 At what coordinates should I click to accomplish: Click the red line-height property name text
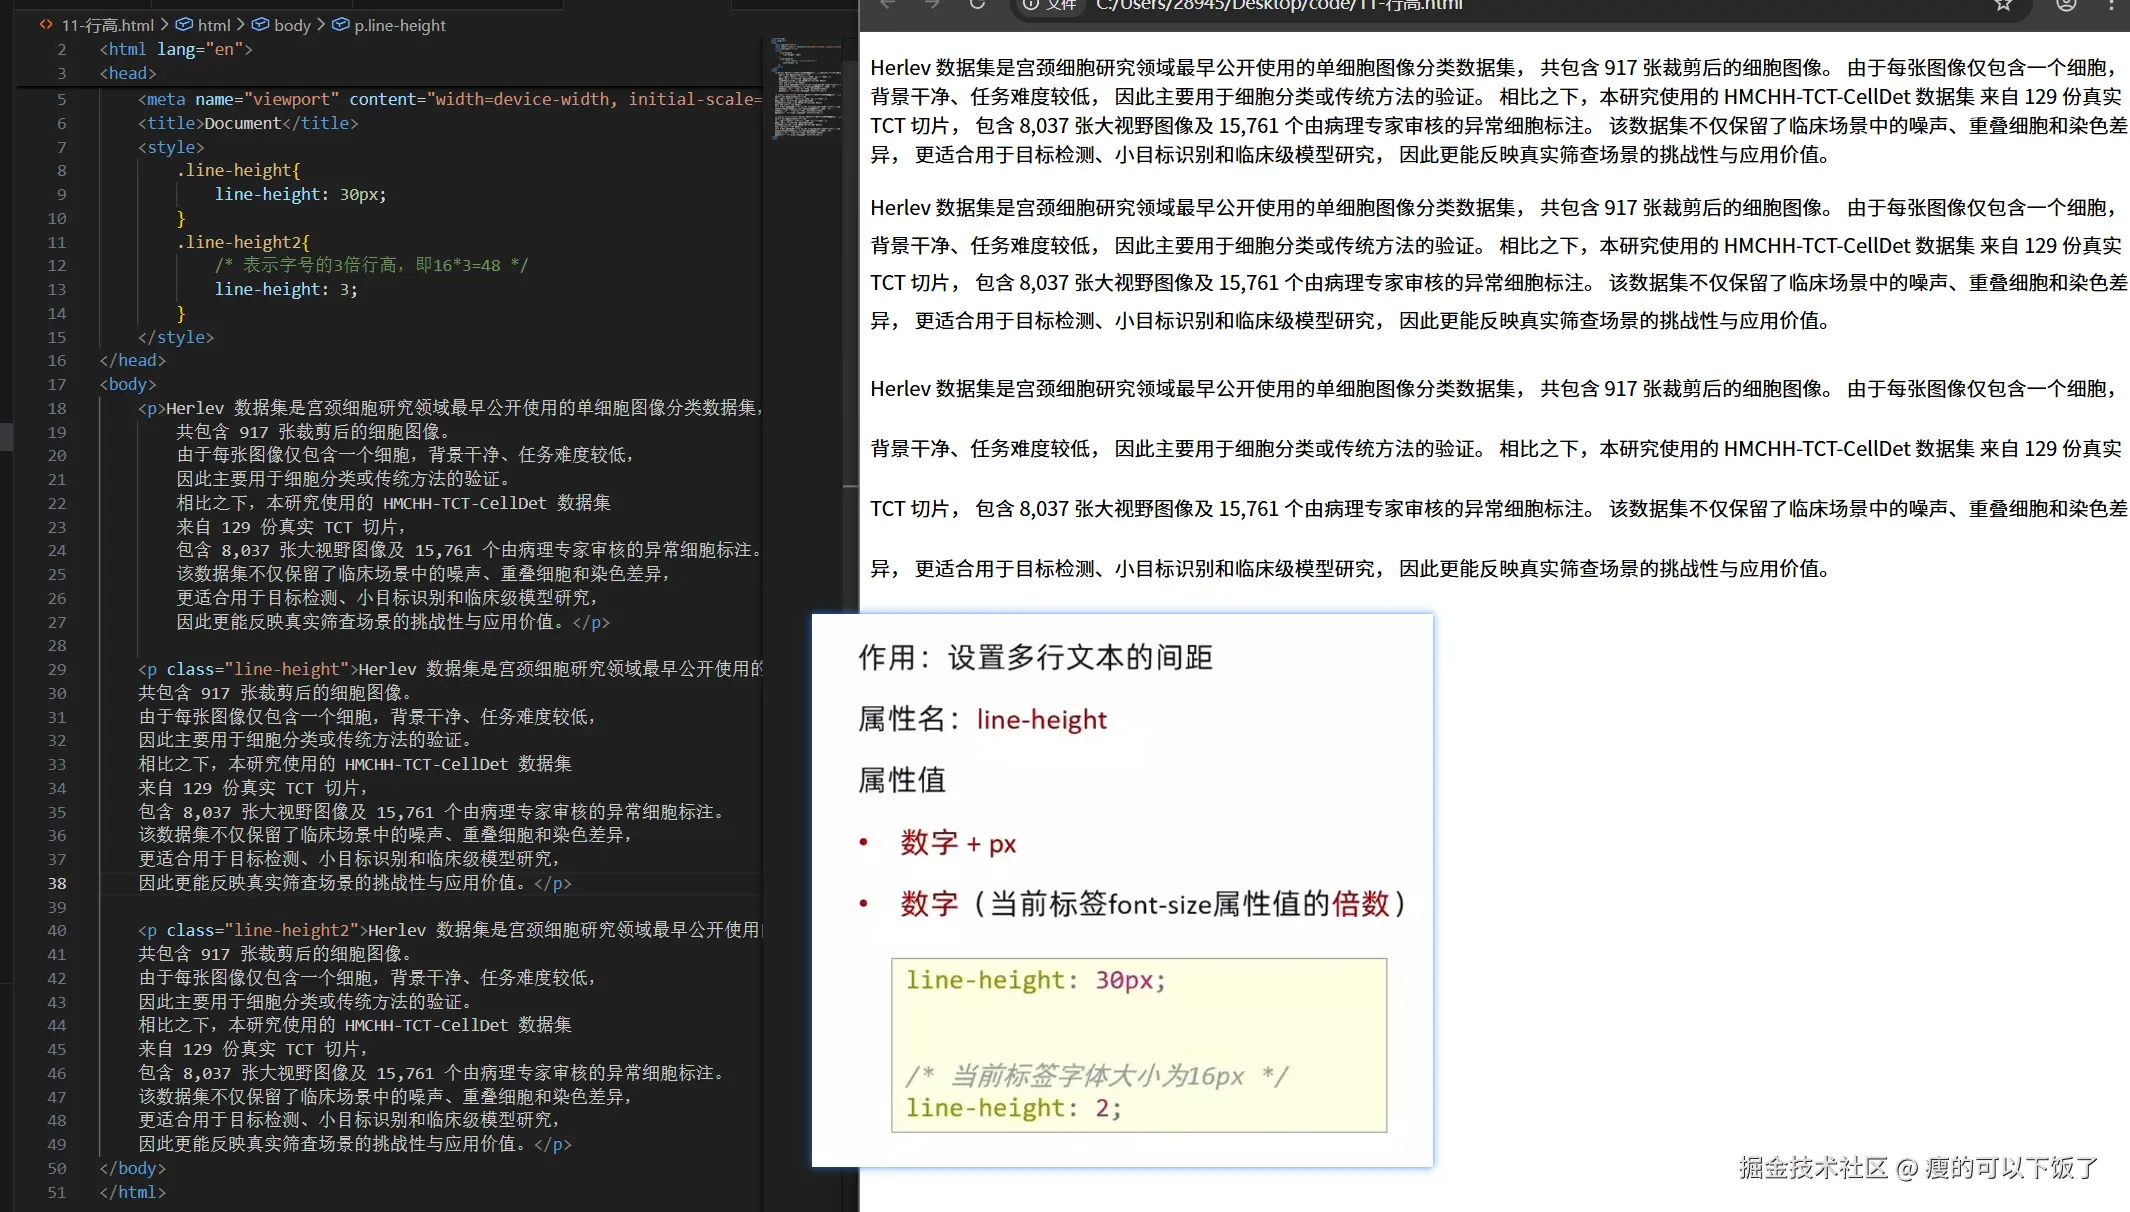(1041, 720)
